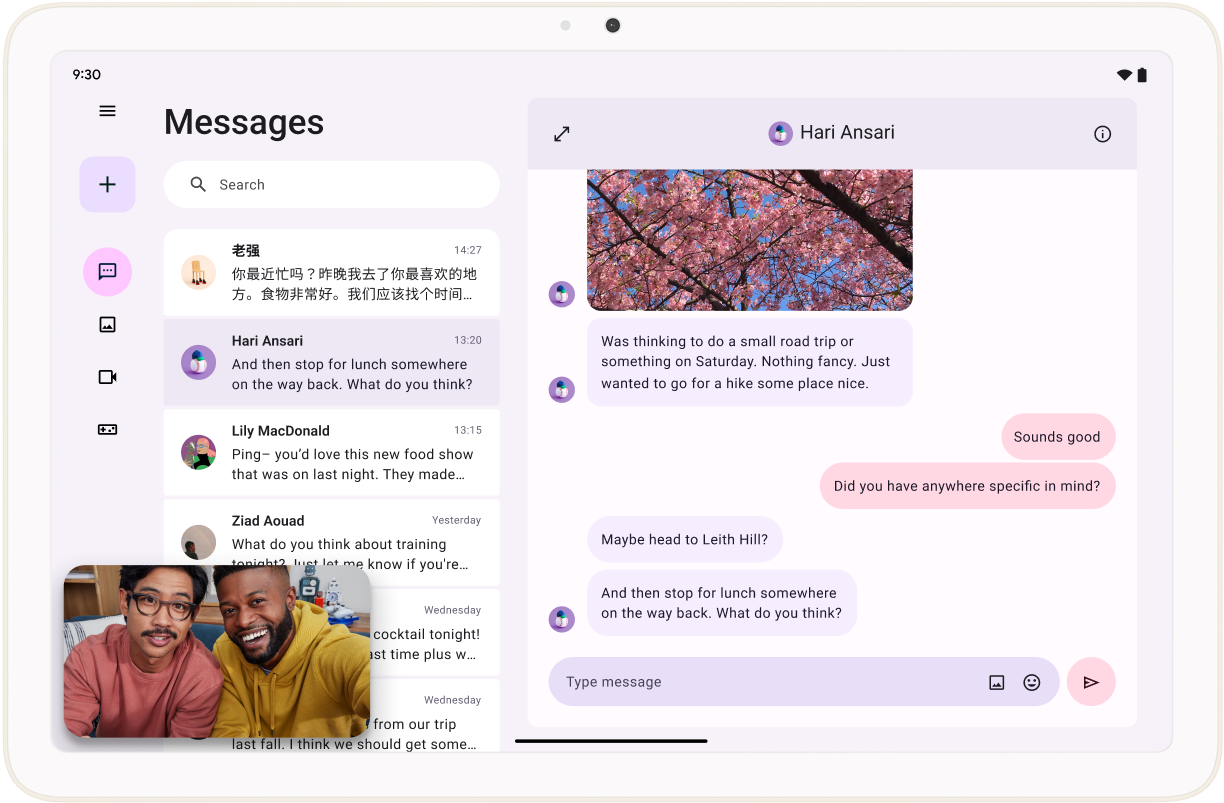Open the conversation with 老强
This screenshot has height=803, width=1224.
[331, 272]
